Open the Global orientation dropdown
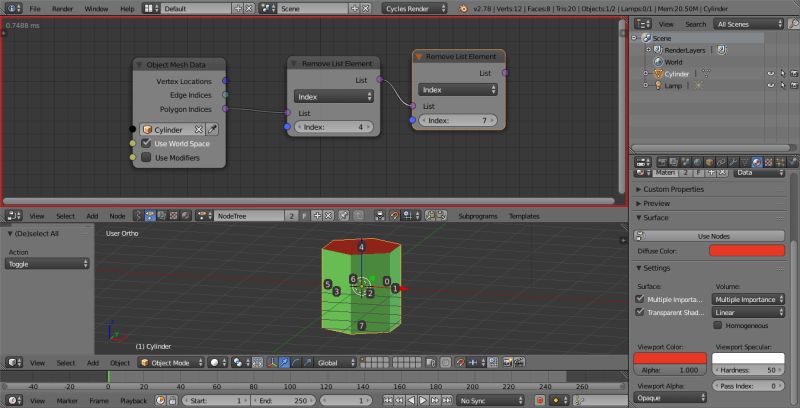This screenshot has height=408, width=800. [336, 363]
